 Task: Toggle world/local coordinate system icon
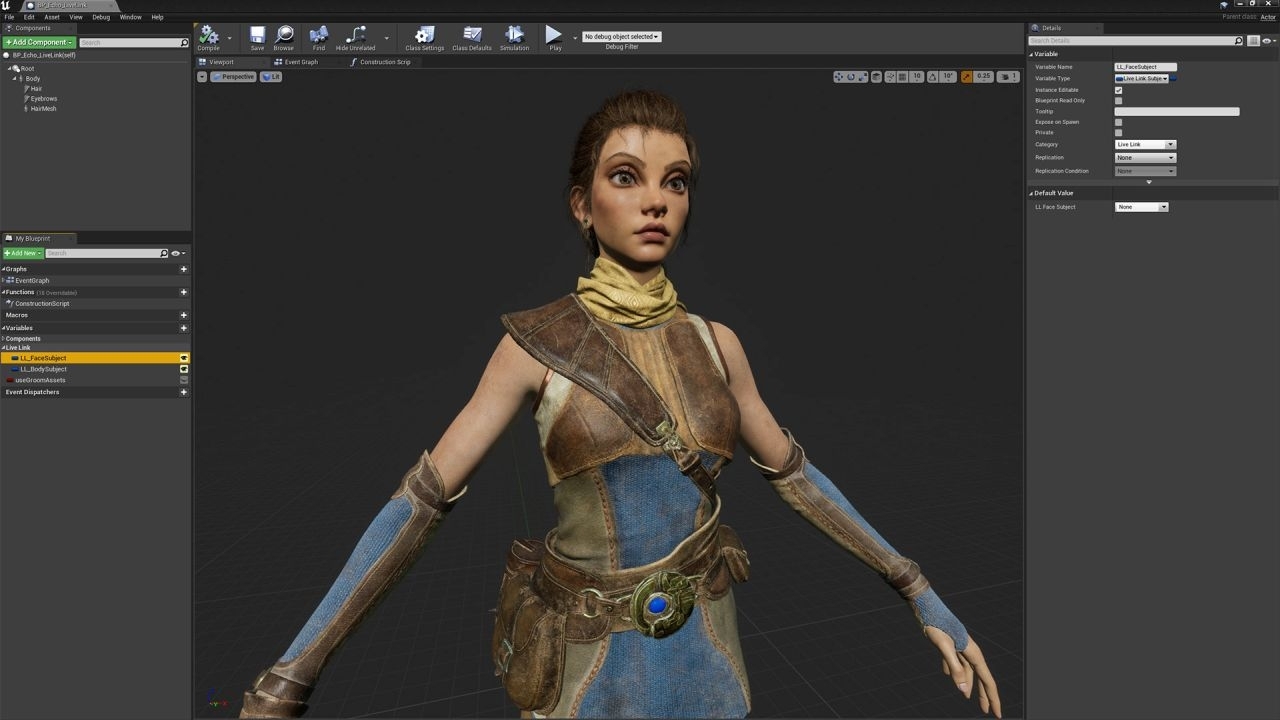(876, 77)
